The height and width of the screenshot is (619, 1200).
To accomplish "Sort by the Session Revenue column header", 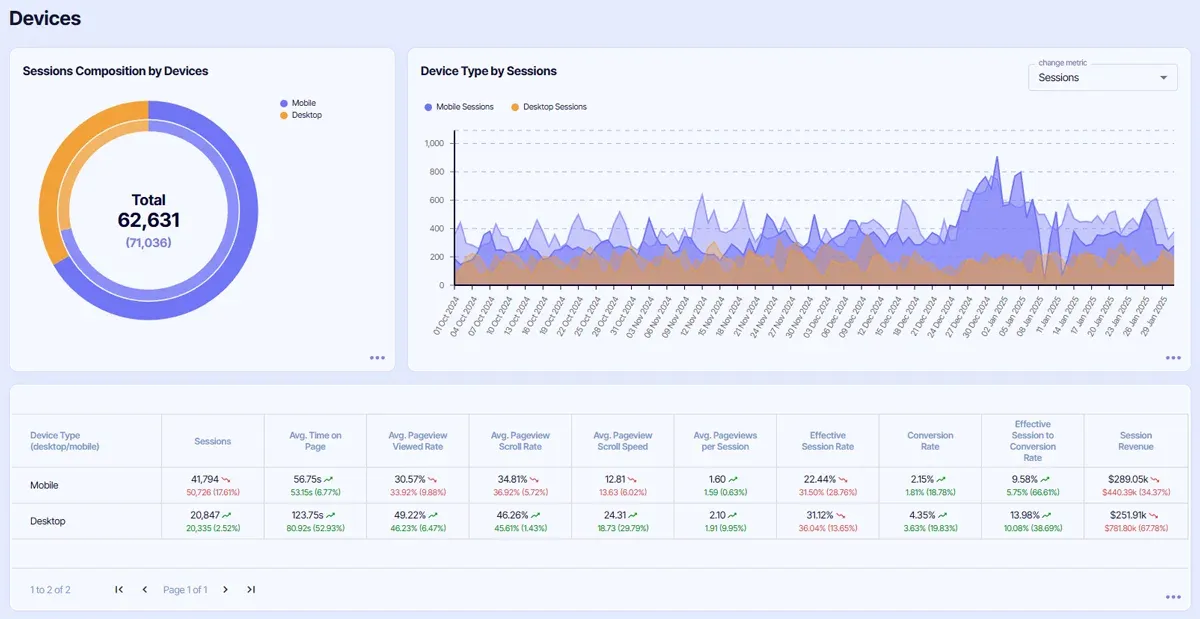I will click(1136, 441).
